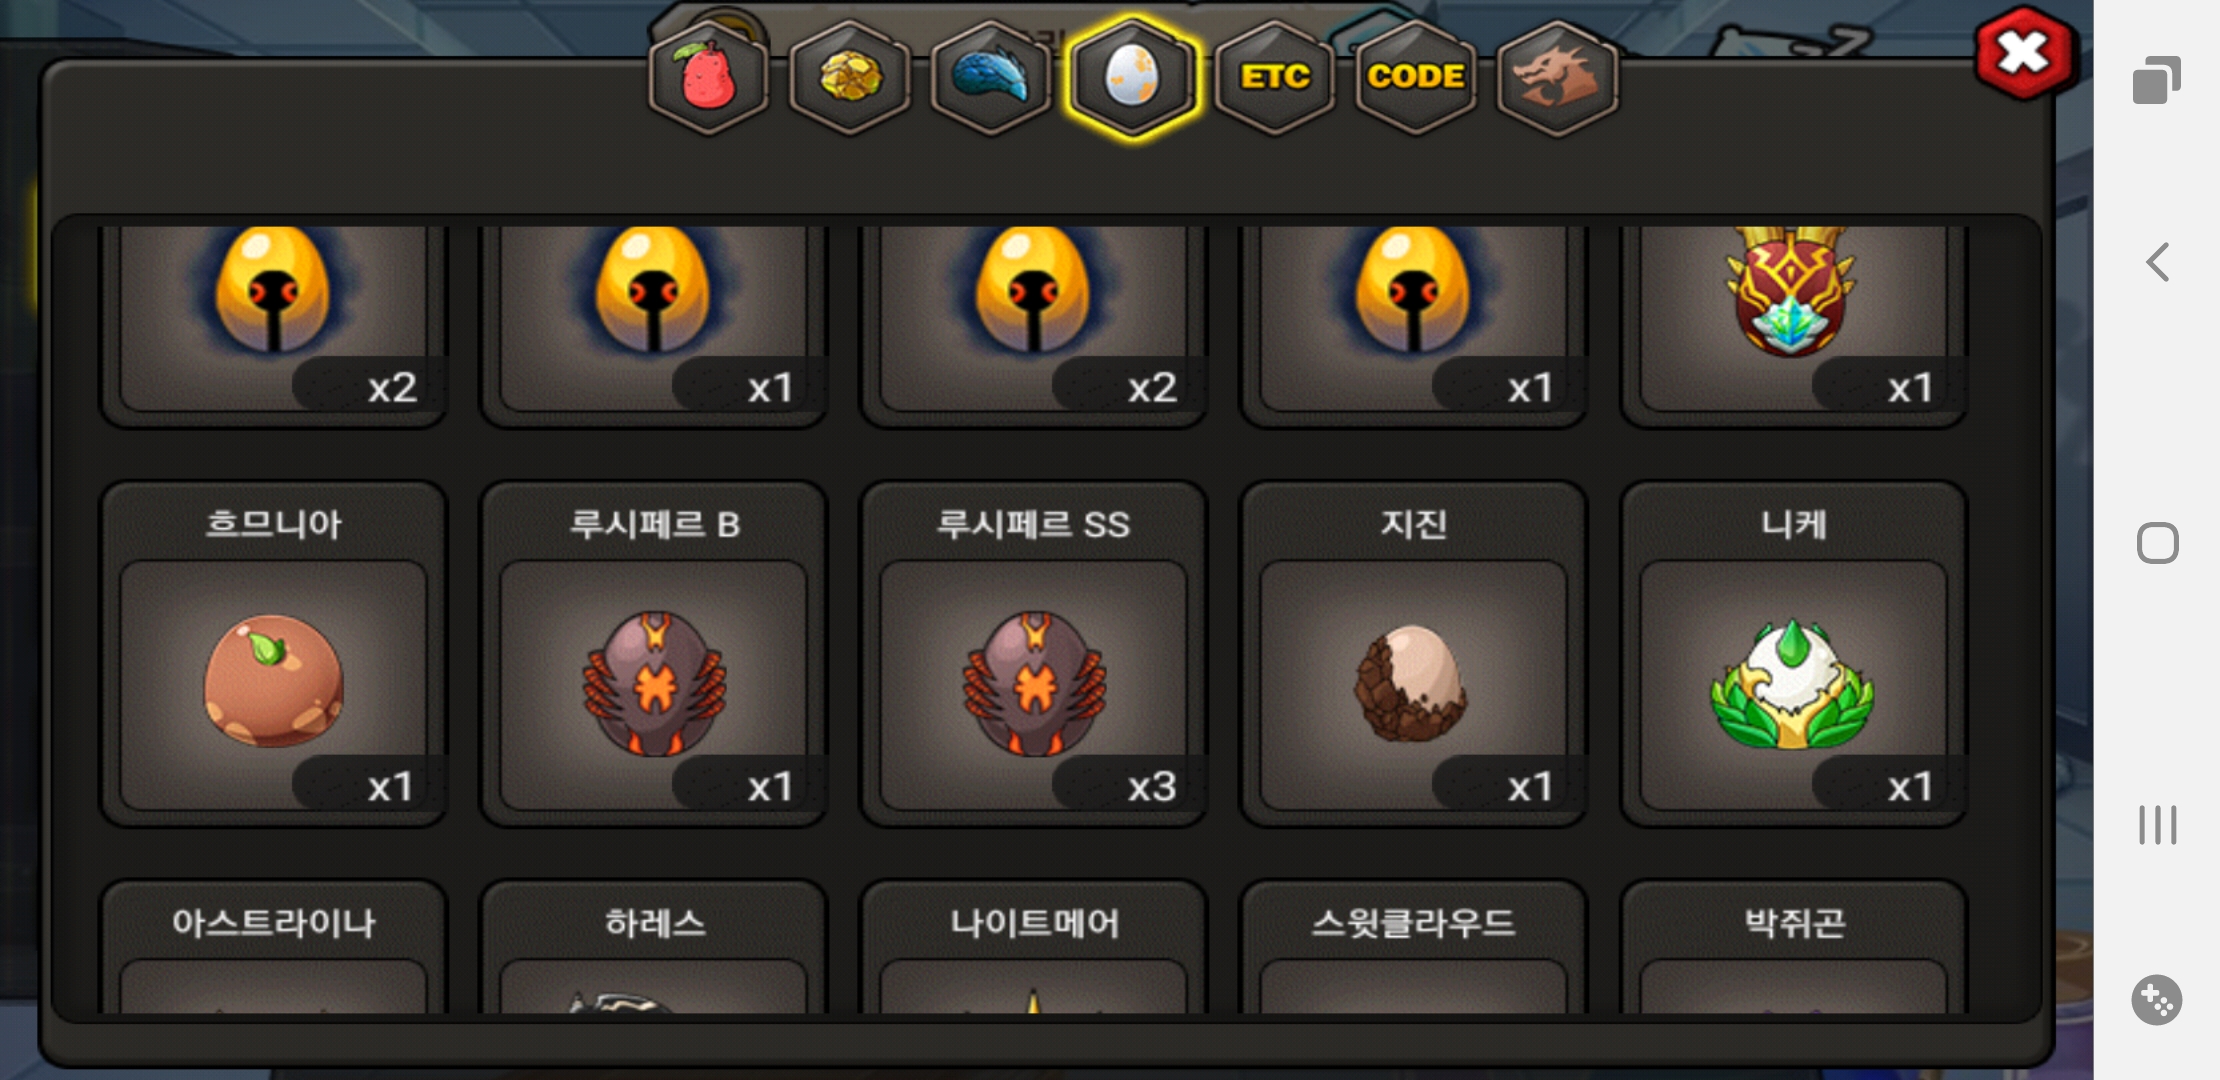Open the 아스트라이나 egg slot

pyautogui.click(x=273, y=947)
